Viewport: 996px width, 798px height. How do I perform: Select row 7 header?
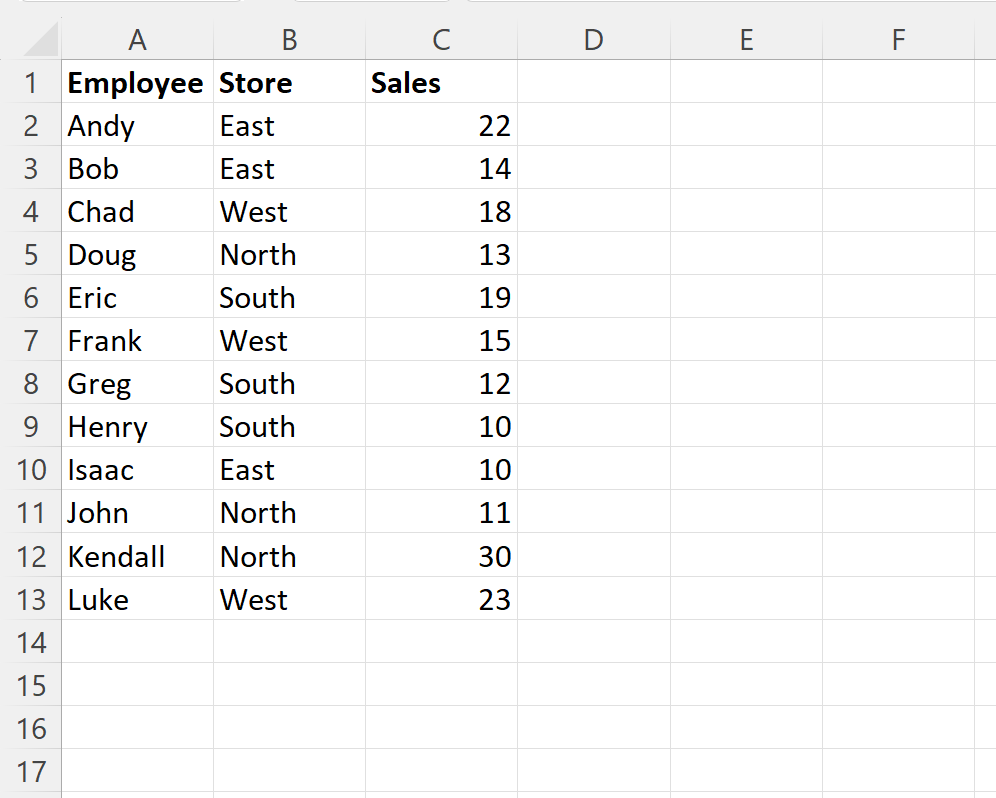[x=31, y=341]
